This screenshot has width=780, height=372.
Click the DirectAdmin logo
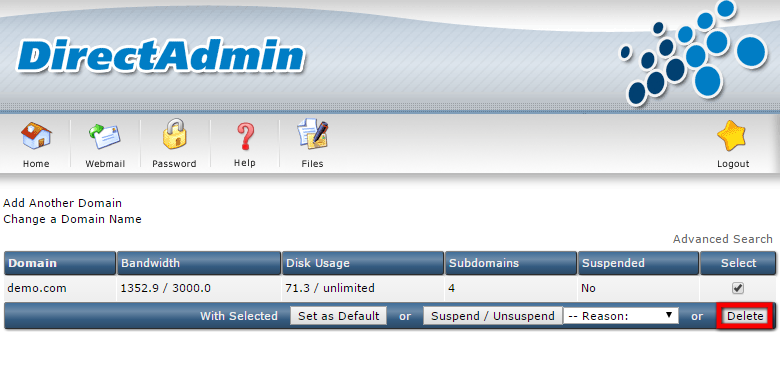pos(160,57)
